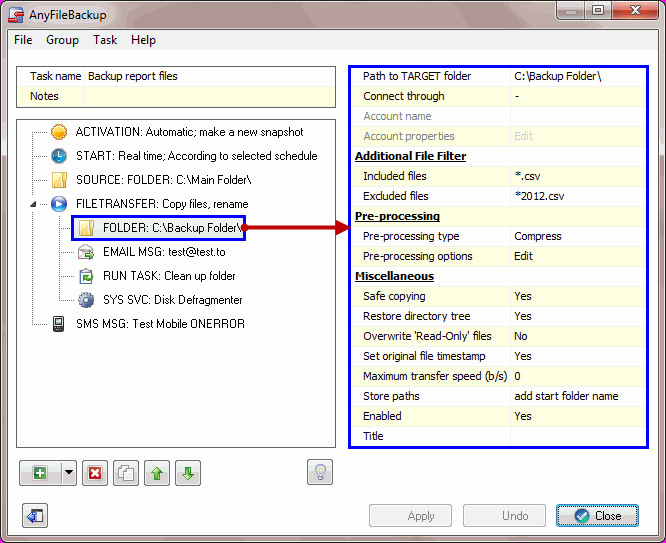Click the back arrow panel button
The image size is (666, 543).
tap(35, 516)
